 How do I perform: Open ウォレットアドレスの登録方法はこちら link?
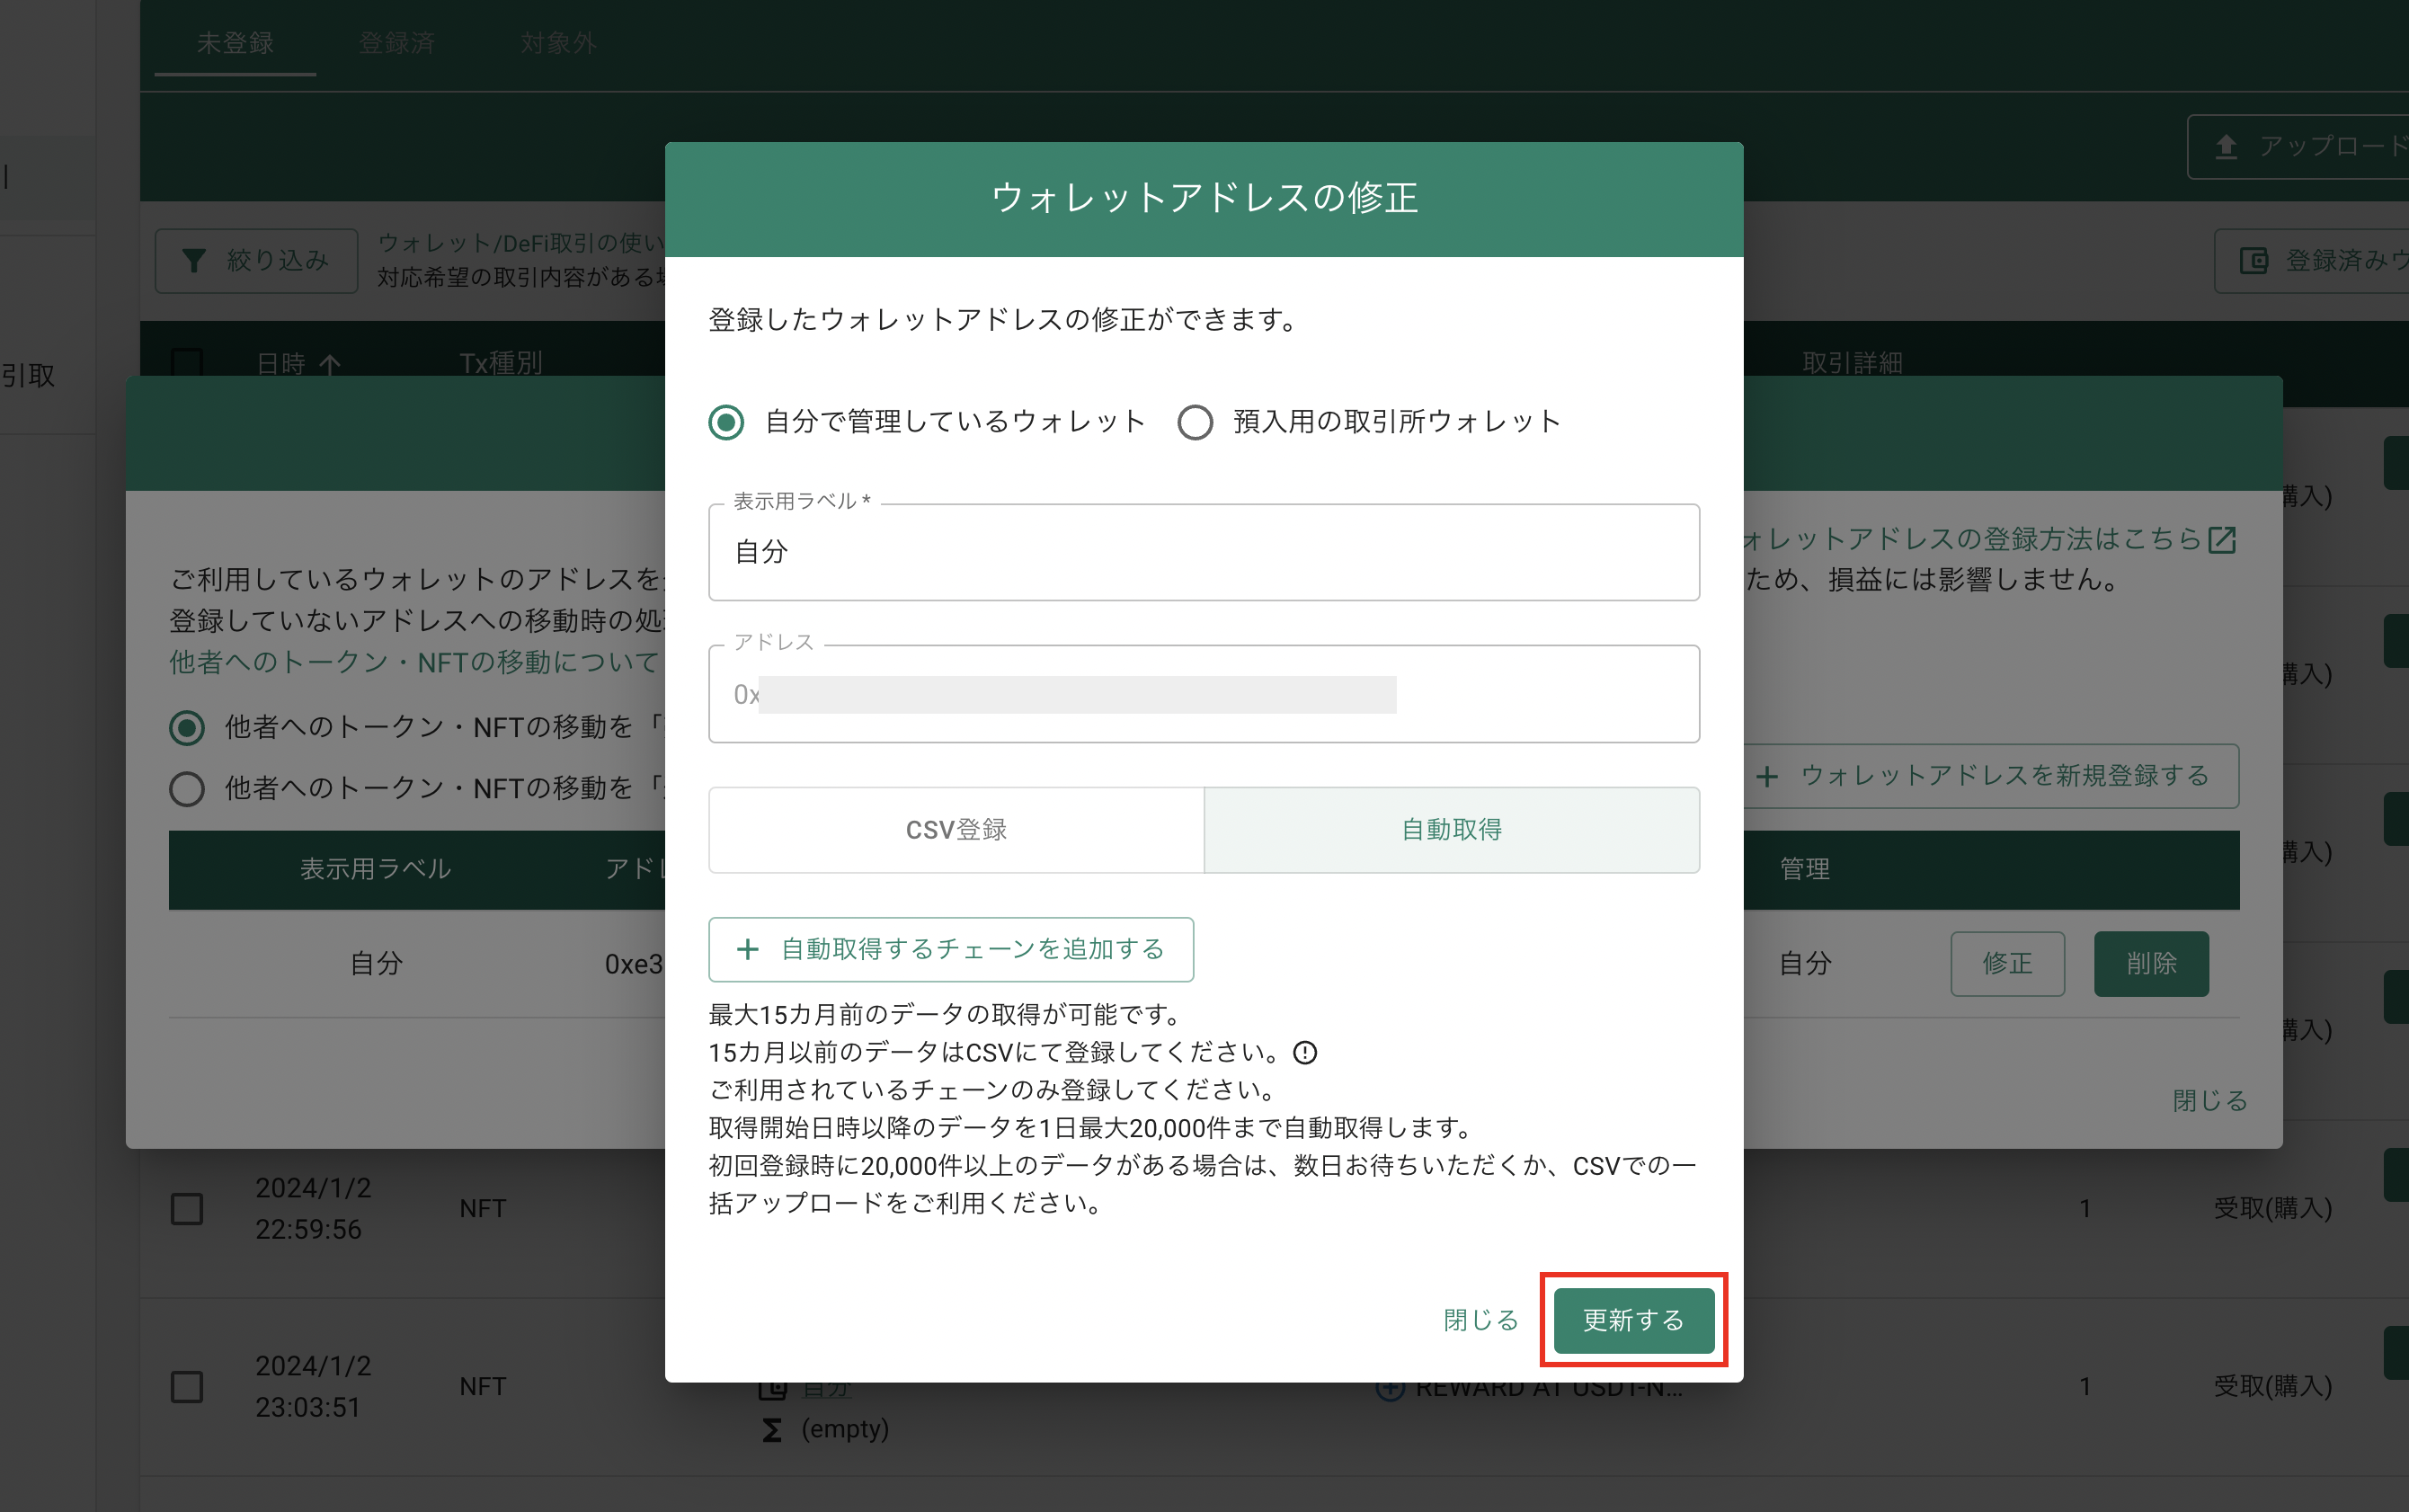pos(1970,539)
